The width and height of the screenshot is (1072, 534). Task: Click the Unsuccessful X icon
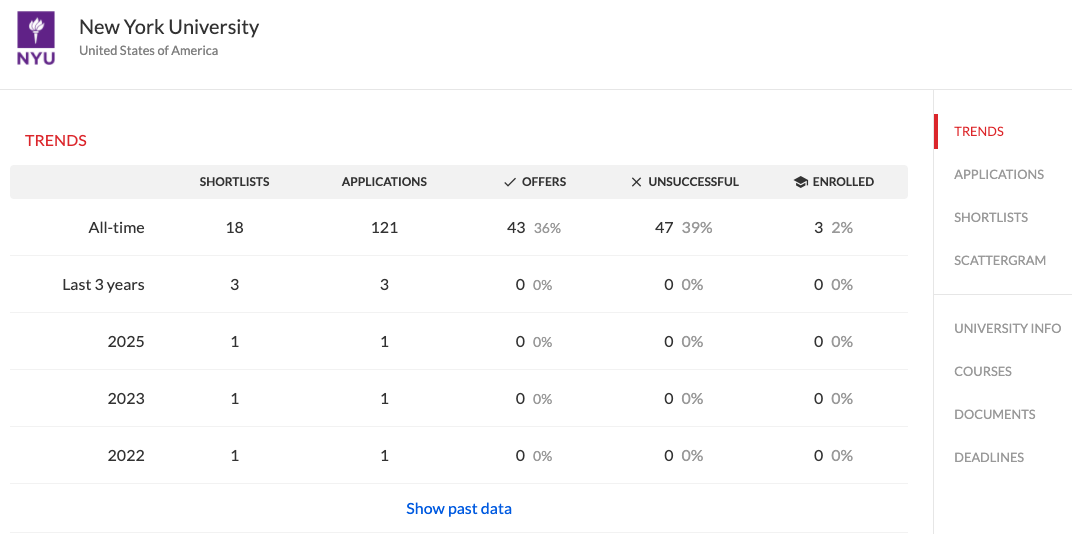click(x=636, y=182)
